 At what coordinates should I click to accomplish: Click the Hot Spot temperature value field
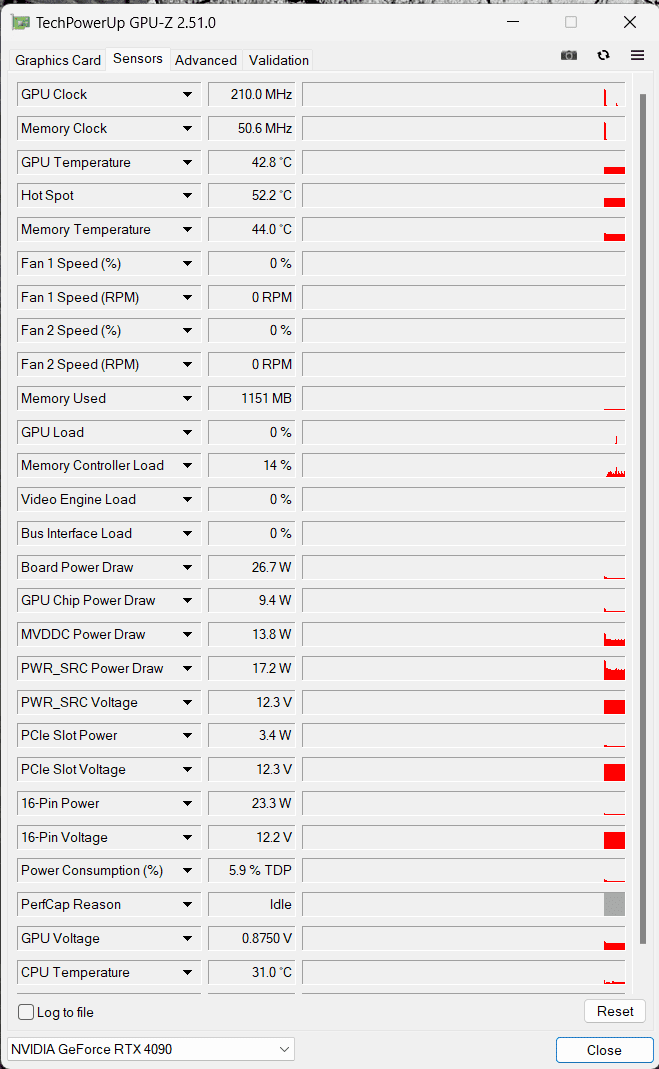(x=251, y=196)
